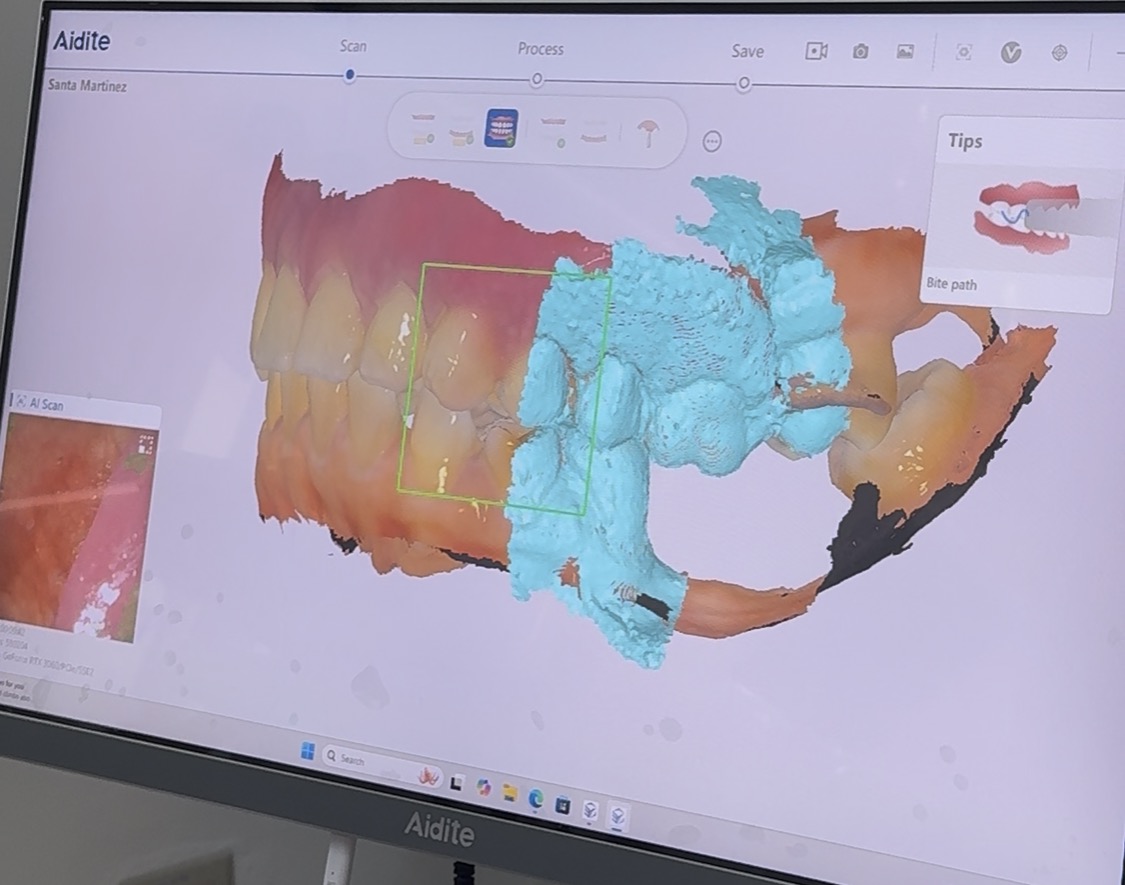Select the upper jaw scan icon
This screenshot has height=885, width=1125.
tap(423, 128)
